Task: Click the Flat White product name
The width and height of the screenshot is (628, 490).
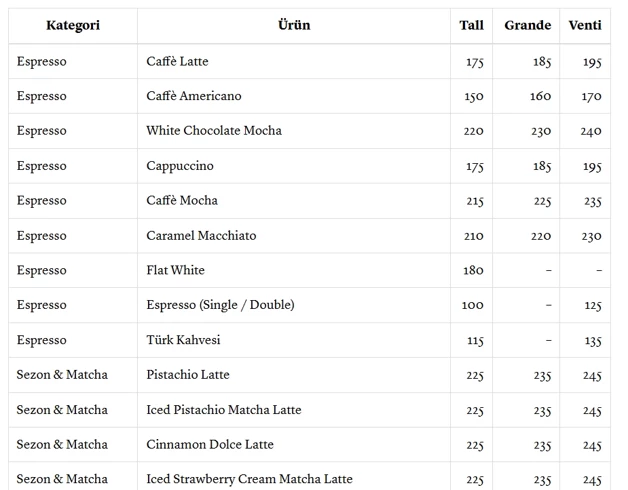Action: pos(175,270)
